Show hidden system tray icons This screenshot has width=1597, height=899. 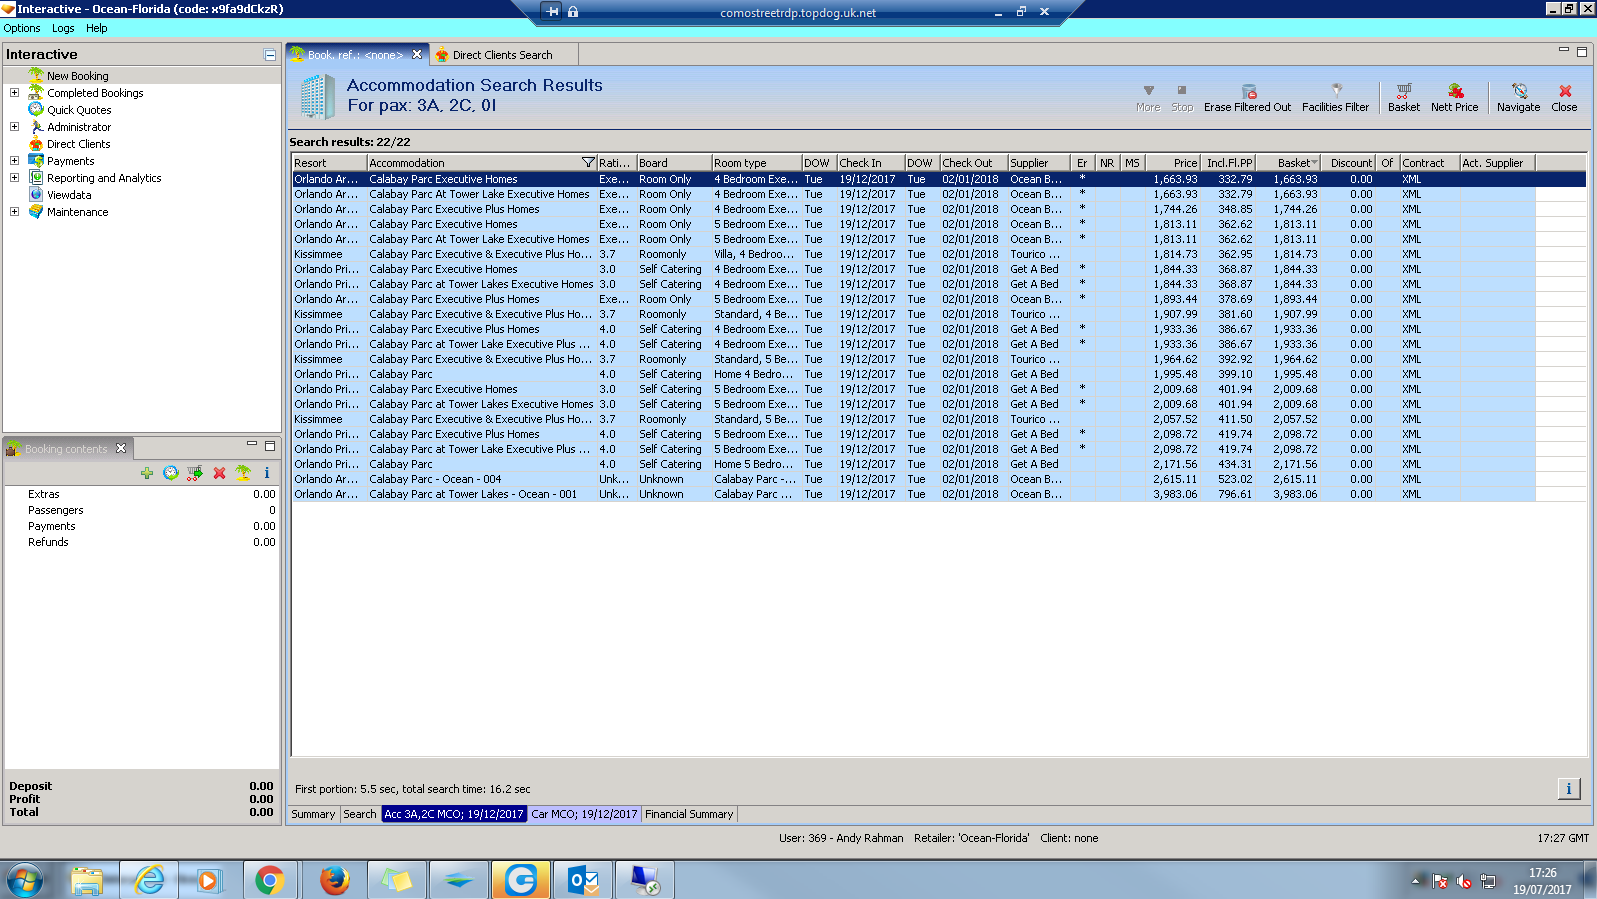(x=1415, y=881)
